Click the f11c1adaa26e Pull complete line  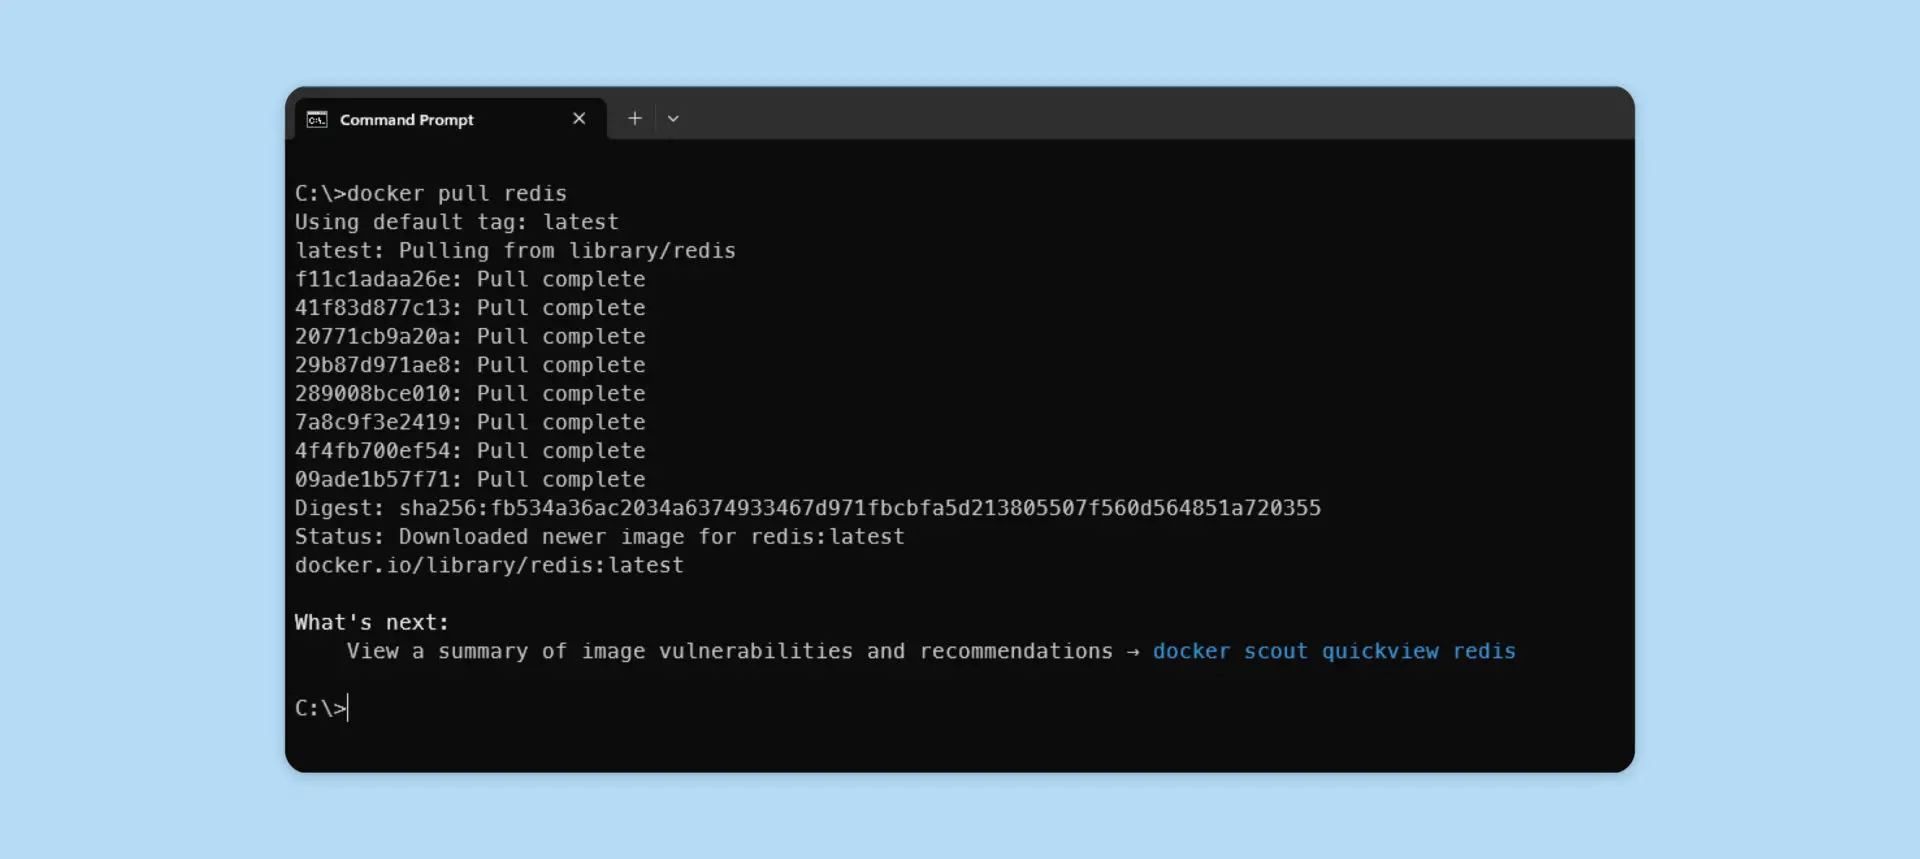click(x=470, y=279)
